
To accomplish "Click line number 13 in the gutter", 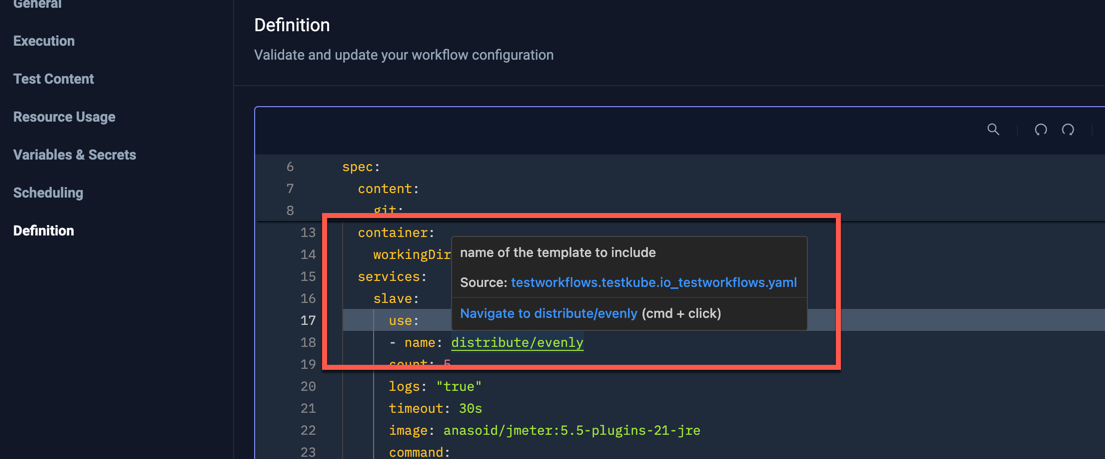I will click(307, 233).
